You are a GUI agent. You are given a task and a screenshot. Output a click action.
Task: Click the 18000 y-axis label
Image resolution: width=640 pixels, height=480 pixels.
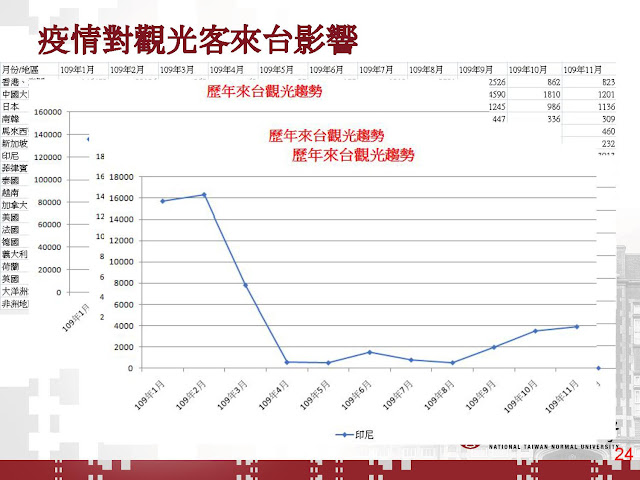[x=121, y=177]
